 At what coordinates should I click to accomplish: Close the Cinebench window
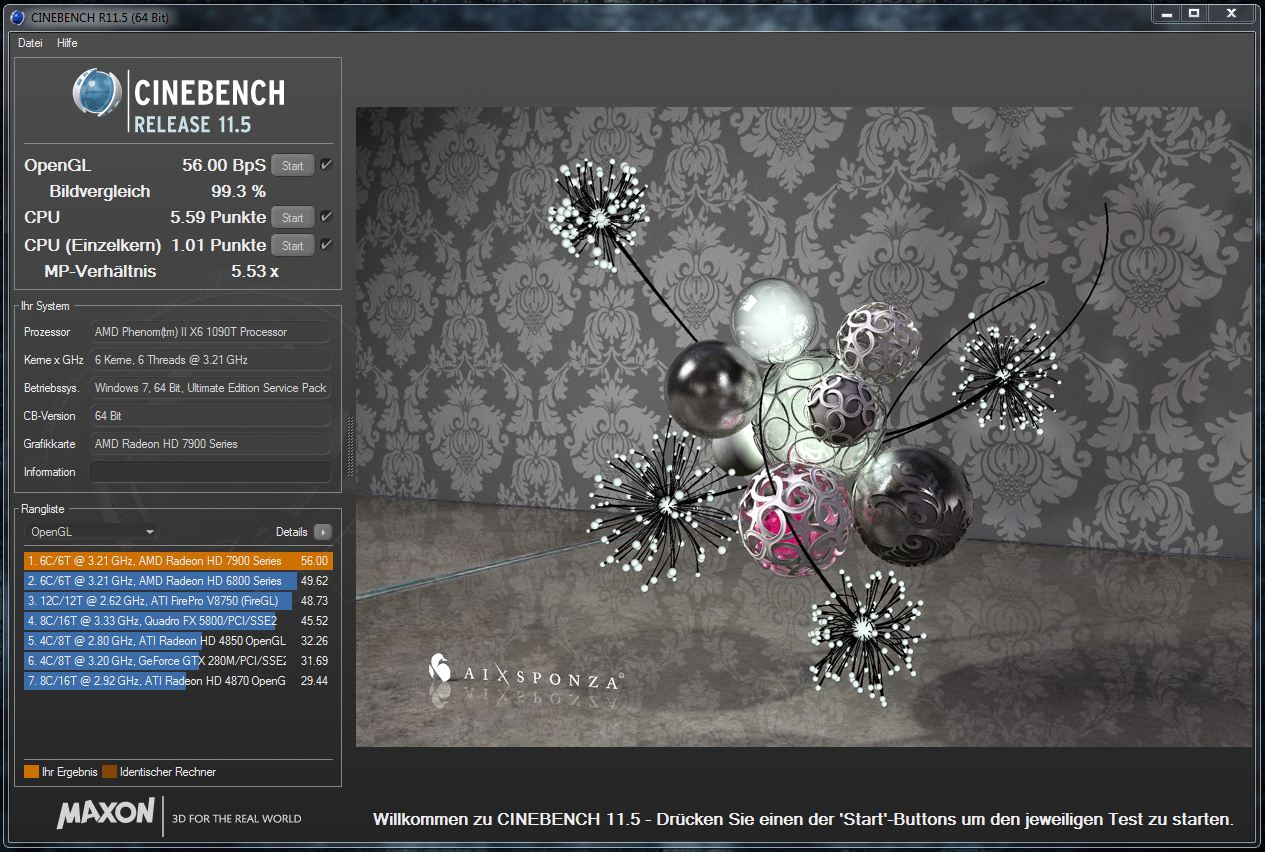pos(1231,12)
